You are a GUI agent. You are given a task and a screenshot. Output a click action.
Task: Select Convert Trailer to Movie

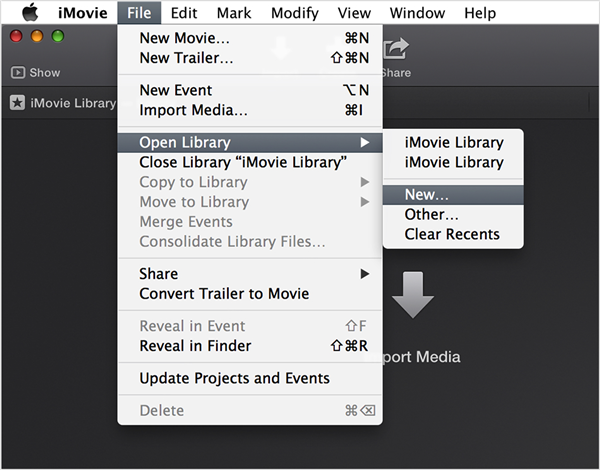pyautogui.click(x=250, y=294)
